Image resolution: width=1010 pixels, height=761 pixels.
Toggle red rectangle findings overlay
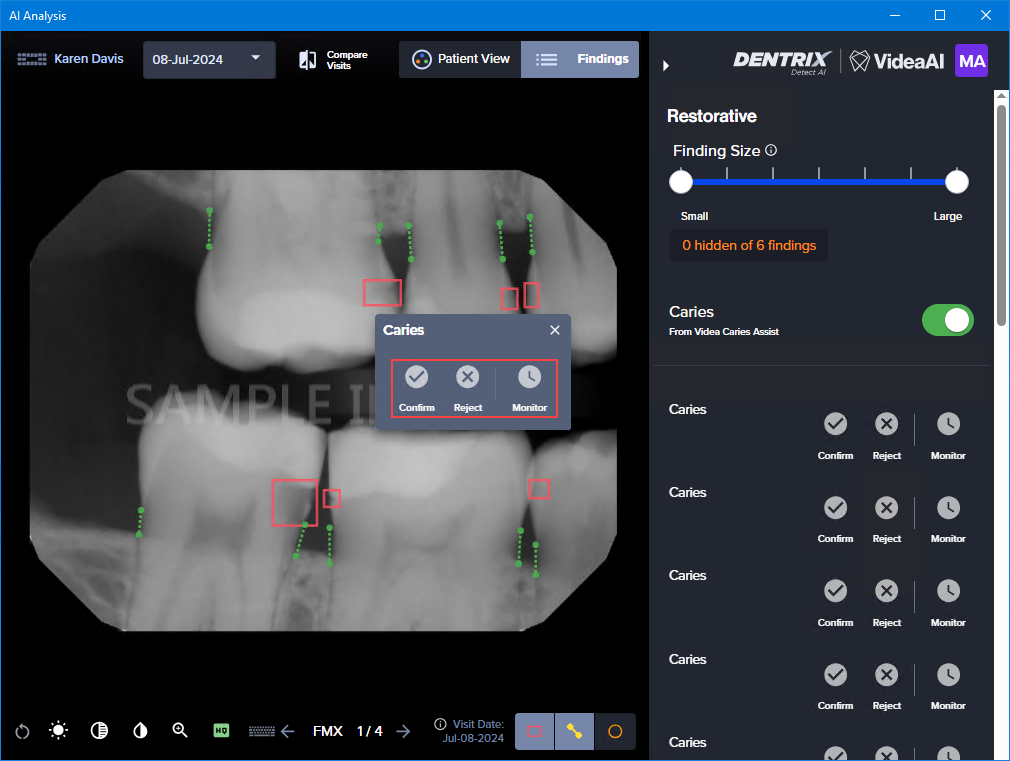coord(535,731)
